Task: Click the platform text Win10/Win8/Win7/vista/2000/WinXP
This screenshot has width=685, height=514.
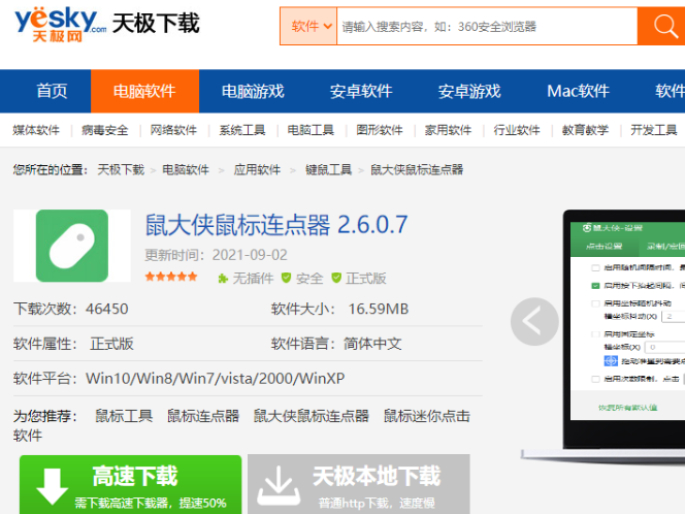Action: pyautogui.click(x=215, y=378)
